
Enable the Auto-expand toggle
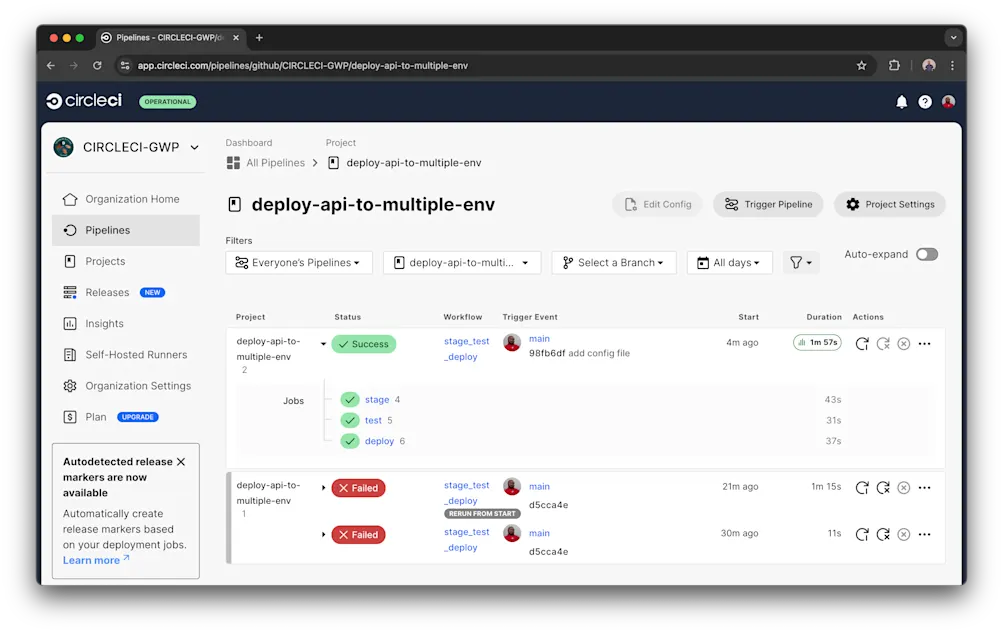point(926,254)
